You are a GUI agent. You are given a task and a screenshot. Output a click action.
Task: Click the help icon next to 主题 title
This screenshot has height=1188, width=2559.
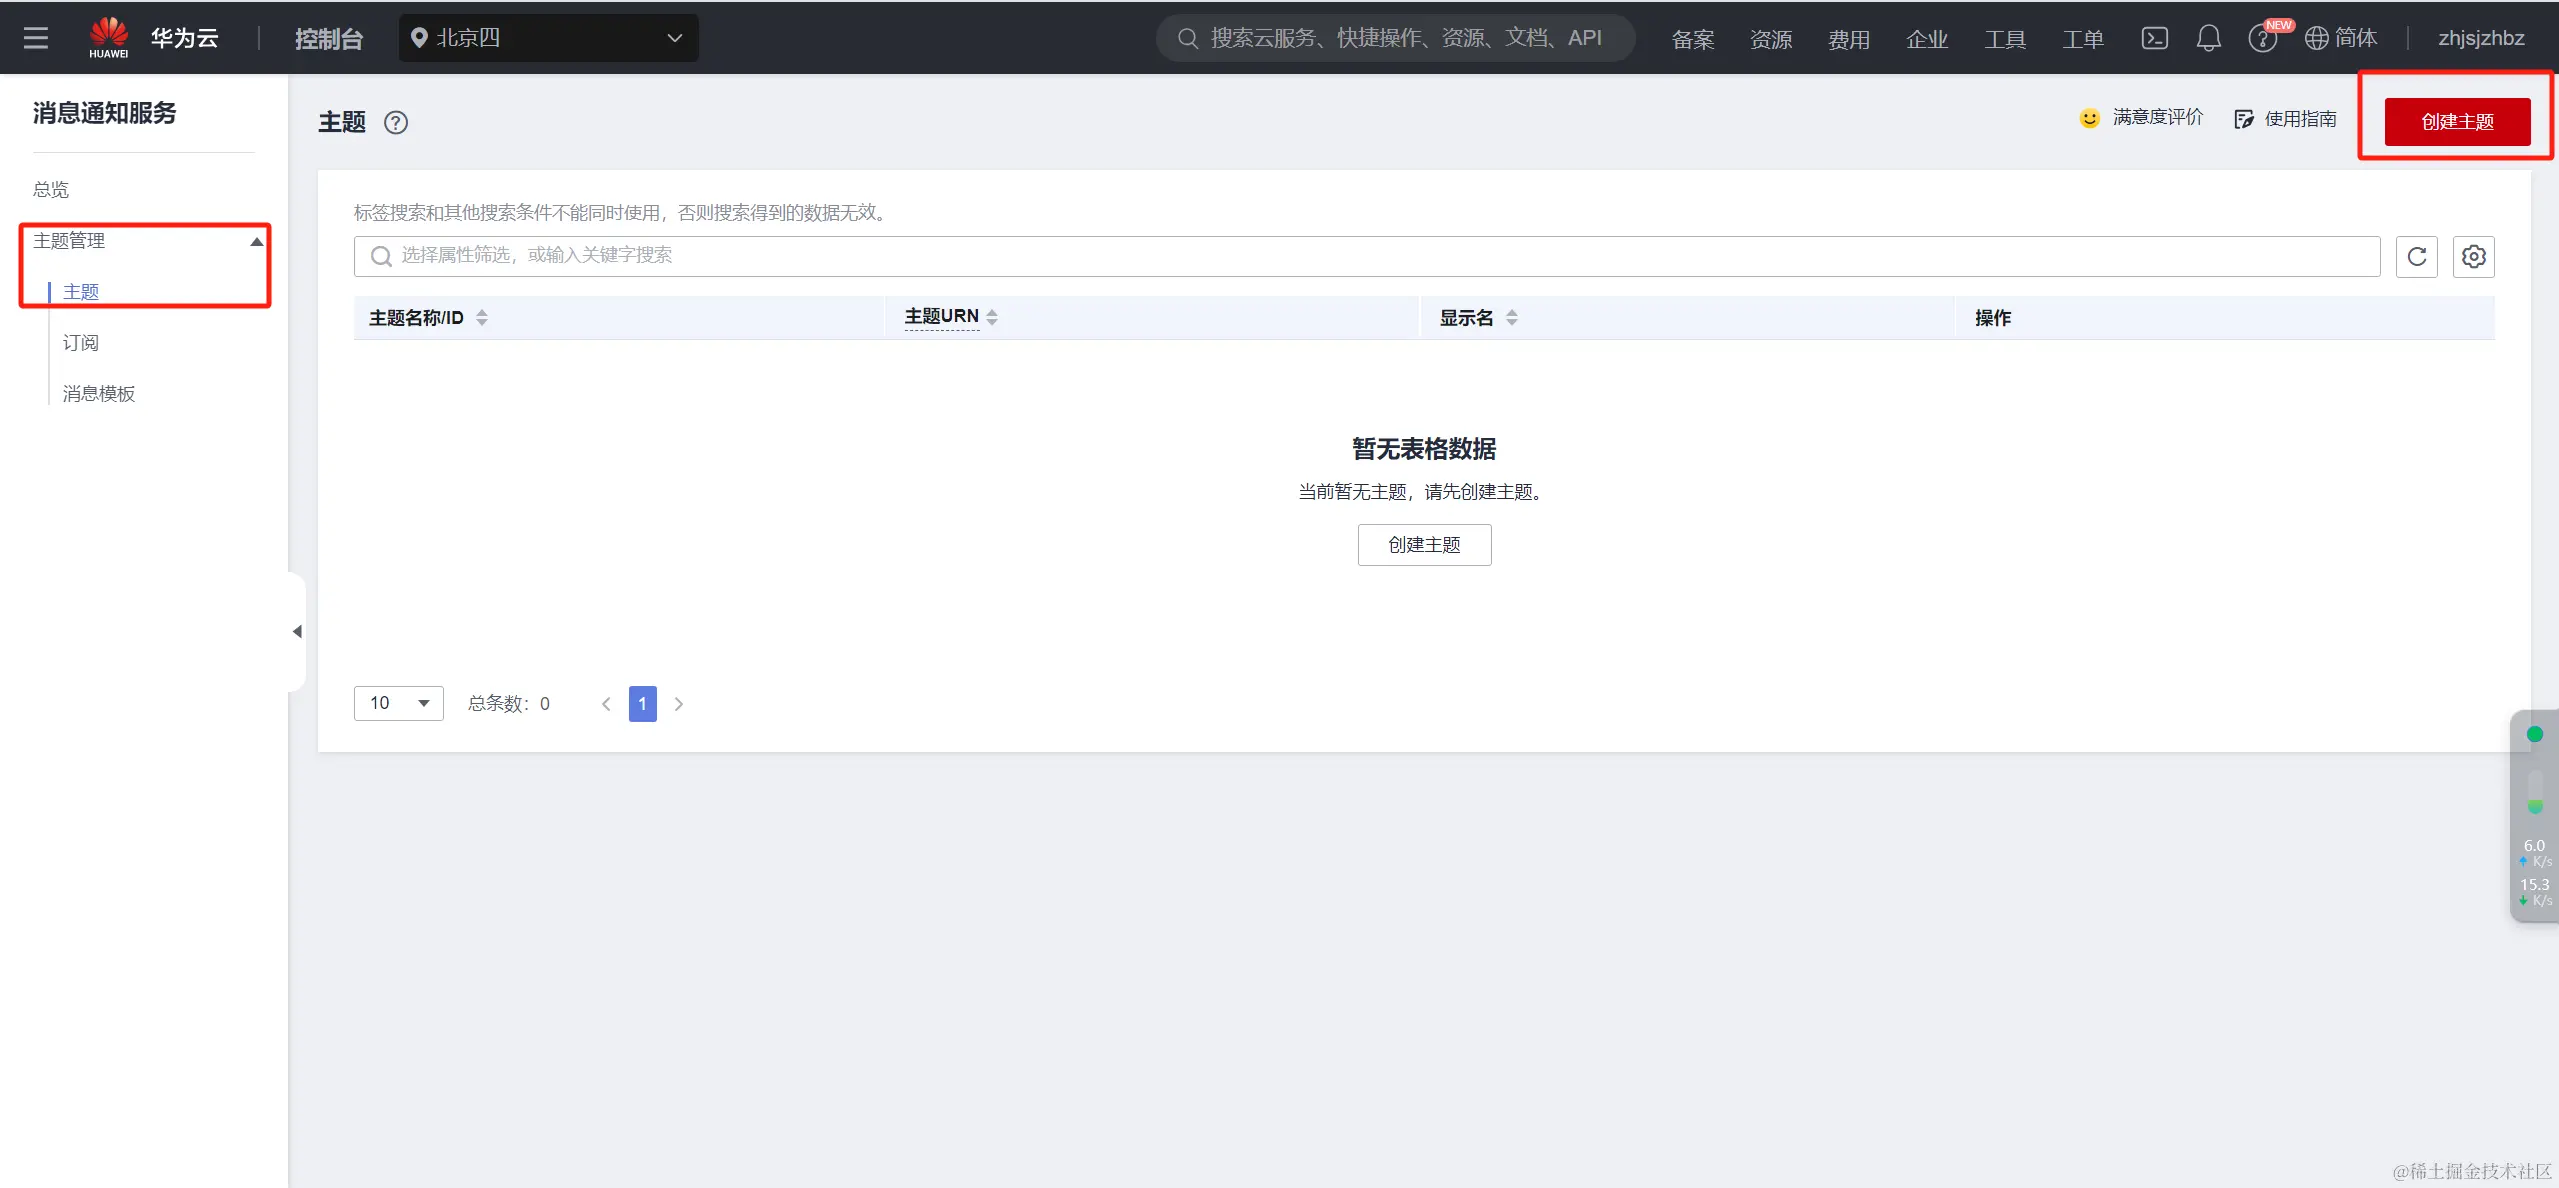396,122
